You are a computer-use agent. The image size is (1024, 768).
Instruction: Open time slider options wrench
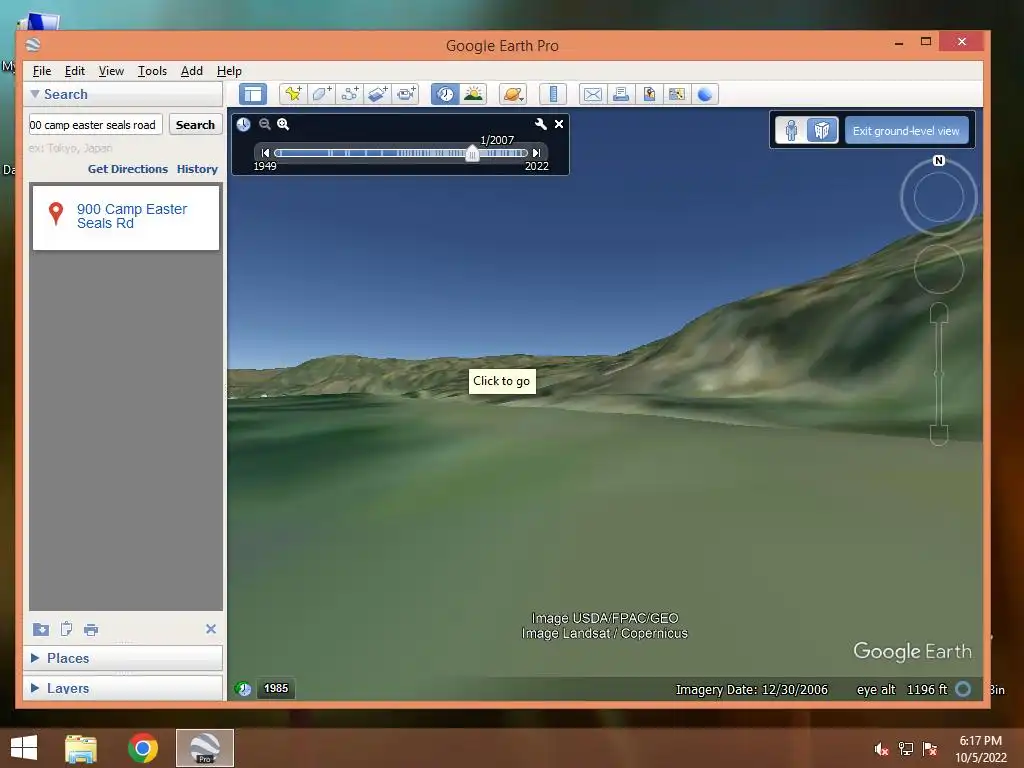click(540, 124)
